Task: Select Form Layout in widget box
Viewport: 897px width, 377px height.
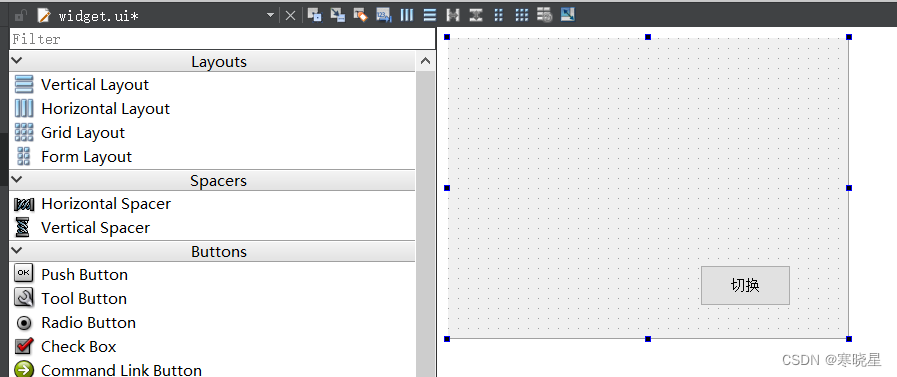Action: (212, 157)
